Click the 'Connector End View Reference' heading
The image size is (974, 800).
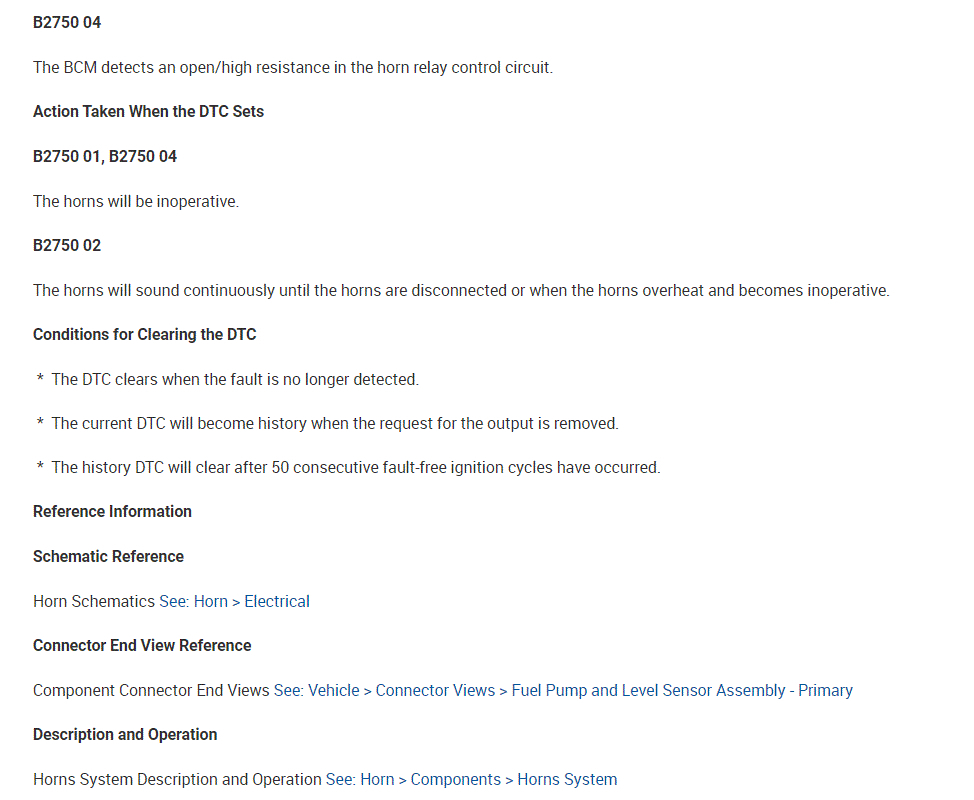142,645
